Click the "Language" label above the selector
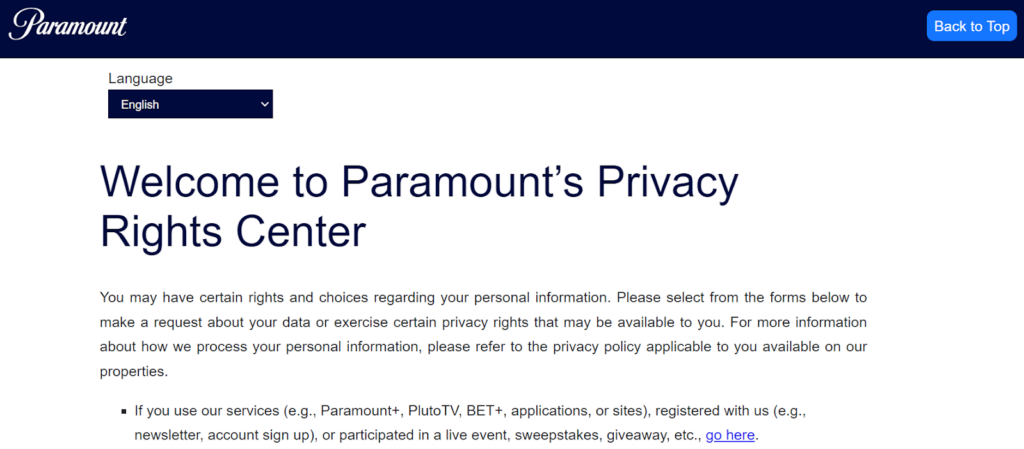The image size is (1024, 449). click(140, 78)
